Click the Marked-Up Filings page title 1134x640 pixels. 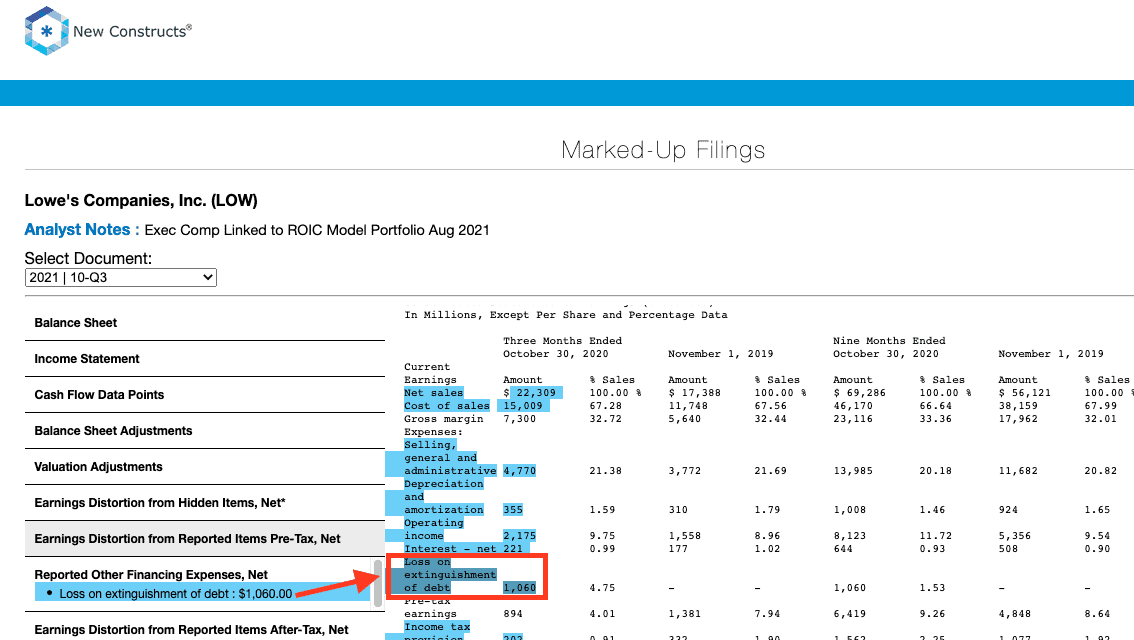[x=663, y=150]
